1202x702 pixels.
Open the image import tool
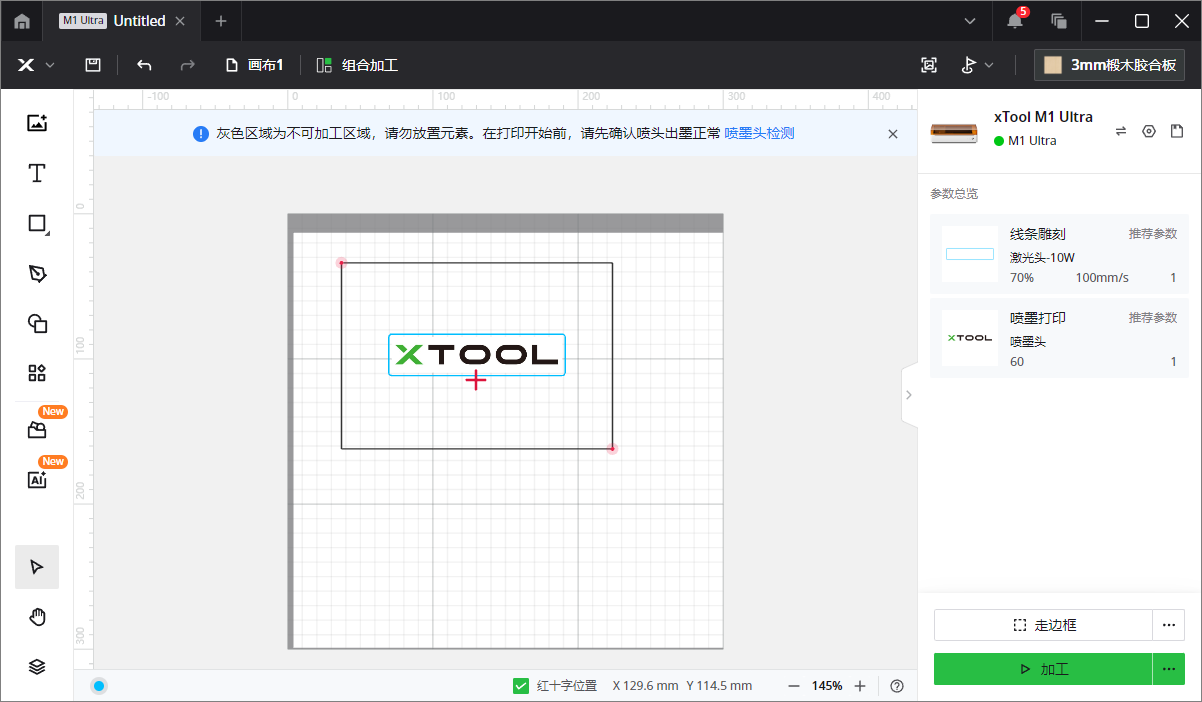point(37,123)
